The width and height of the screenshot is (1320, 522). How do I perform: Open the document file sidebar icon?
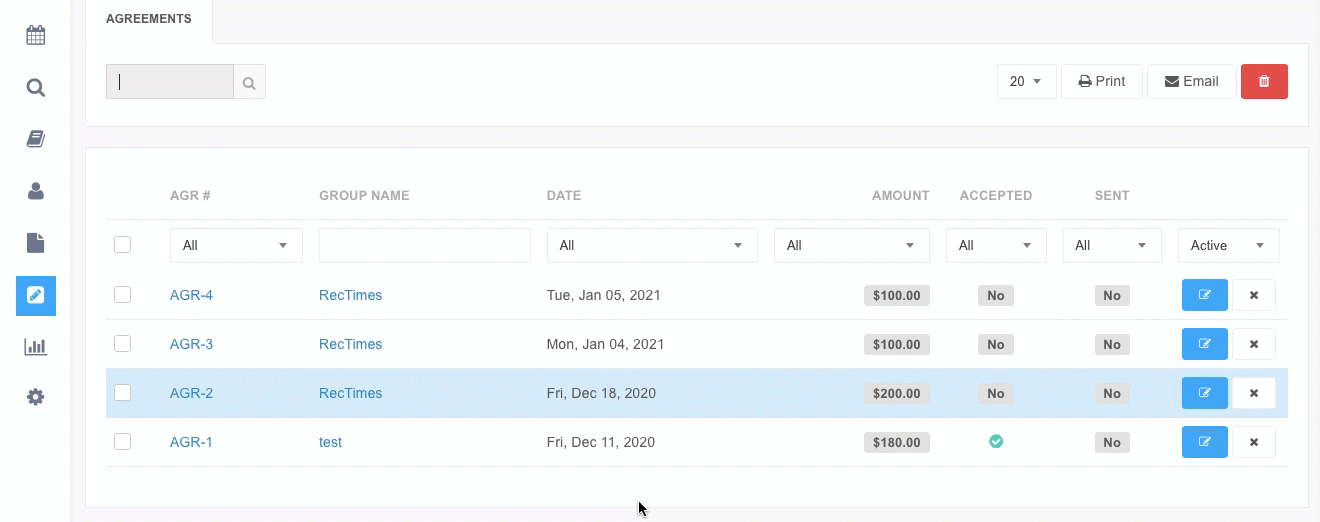tap(36, 243)
